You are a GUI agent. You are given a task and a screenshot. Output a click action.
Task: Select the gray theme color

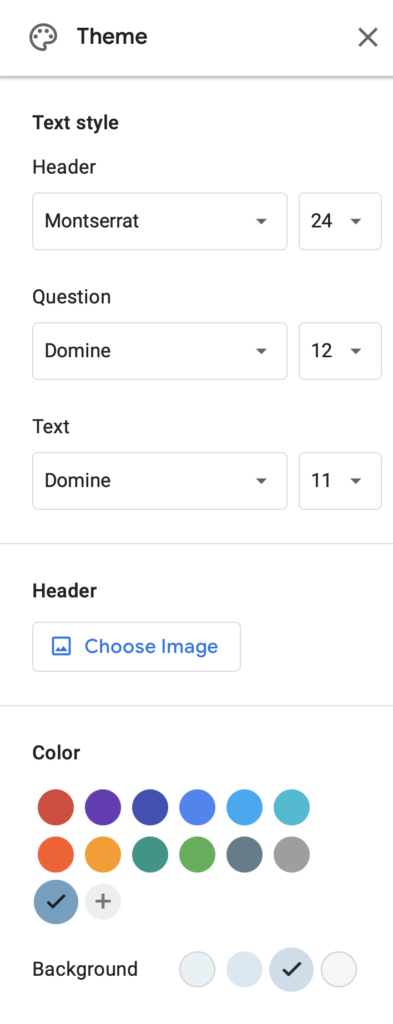click(x=291, y=854)
